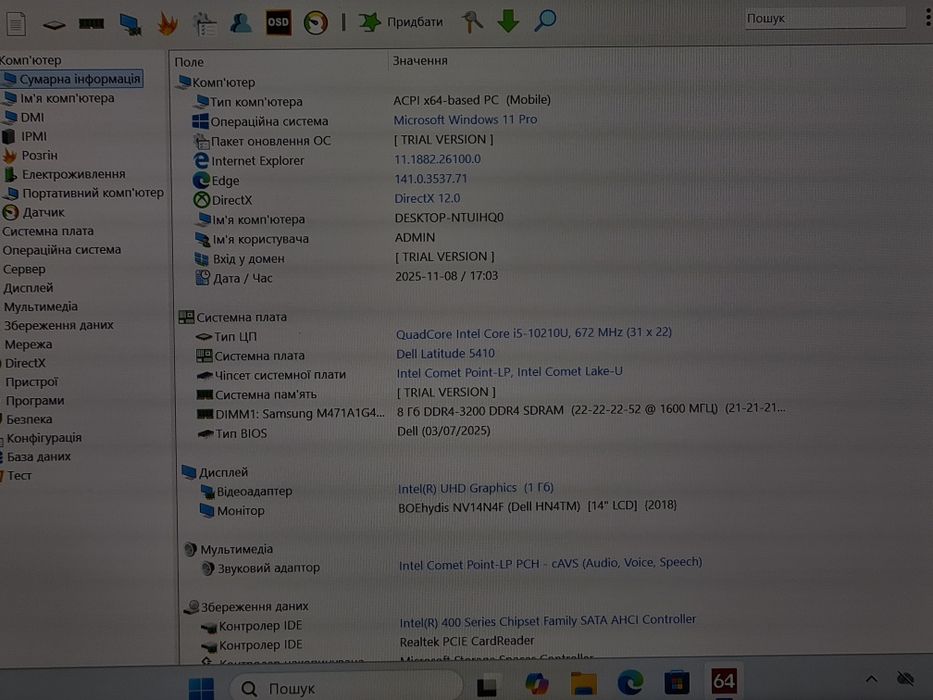Open Intel Comet Point-LP chipset link
Viewport: 933px width, 700px height.
click(x=509, y=372)
